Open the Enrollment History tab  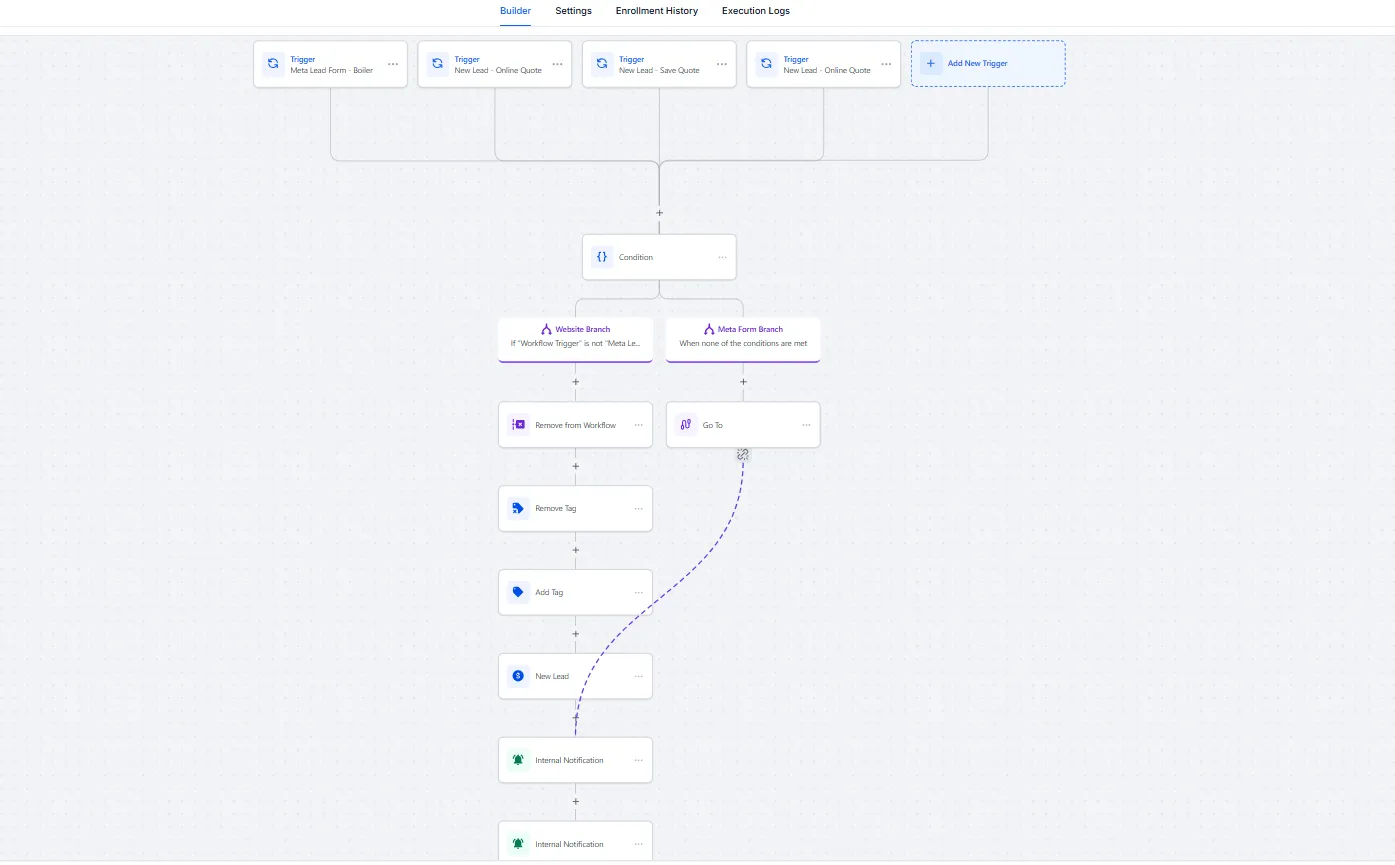coord(657,11)
